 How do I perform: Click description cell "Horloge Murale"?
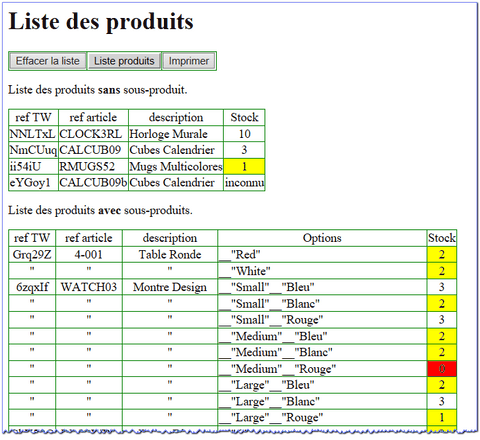point(176,134)
